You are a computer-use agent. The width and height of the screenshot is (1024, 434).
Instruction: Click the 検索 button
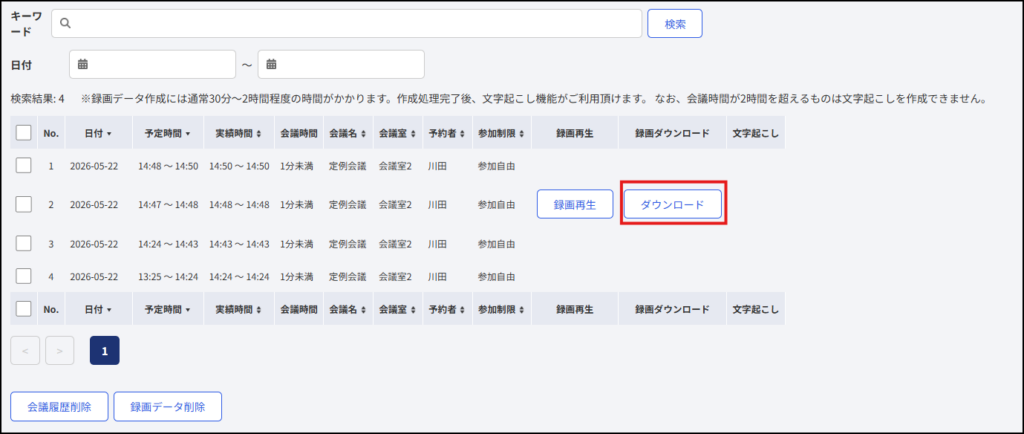click(675, 23)
